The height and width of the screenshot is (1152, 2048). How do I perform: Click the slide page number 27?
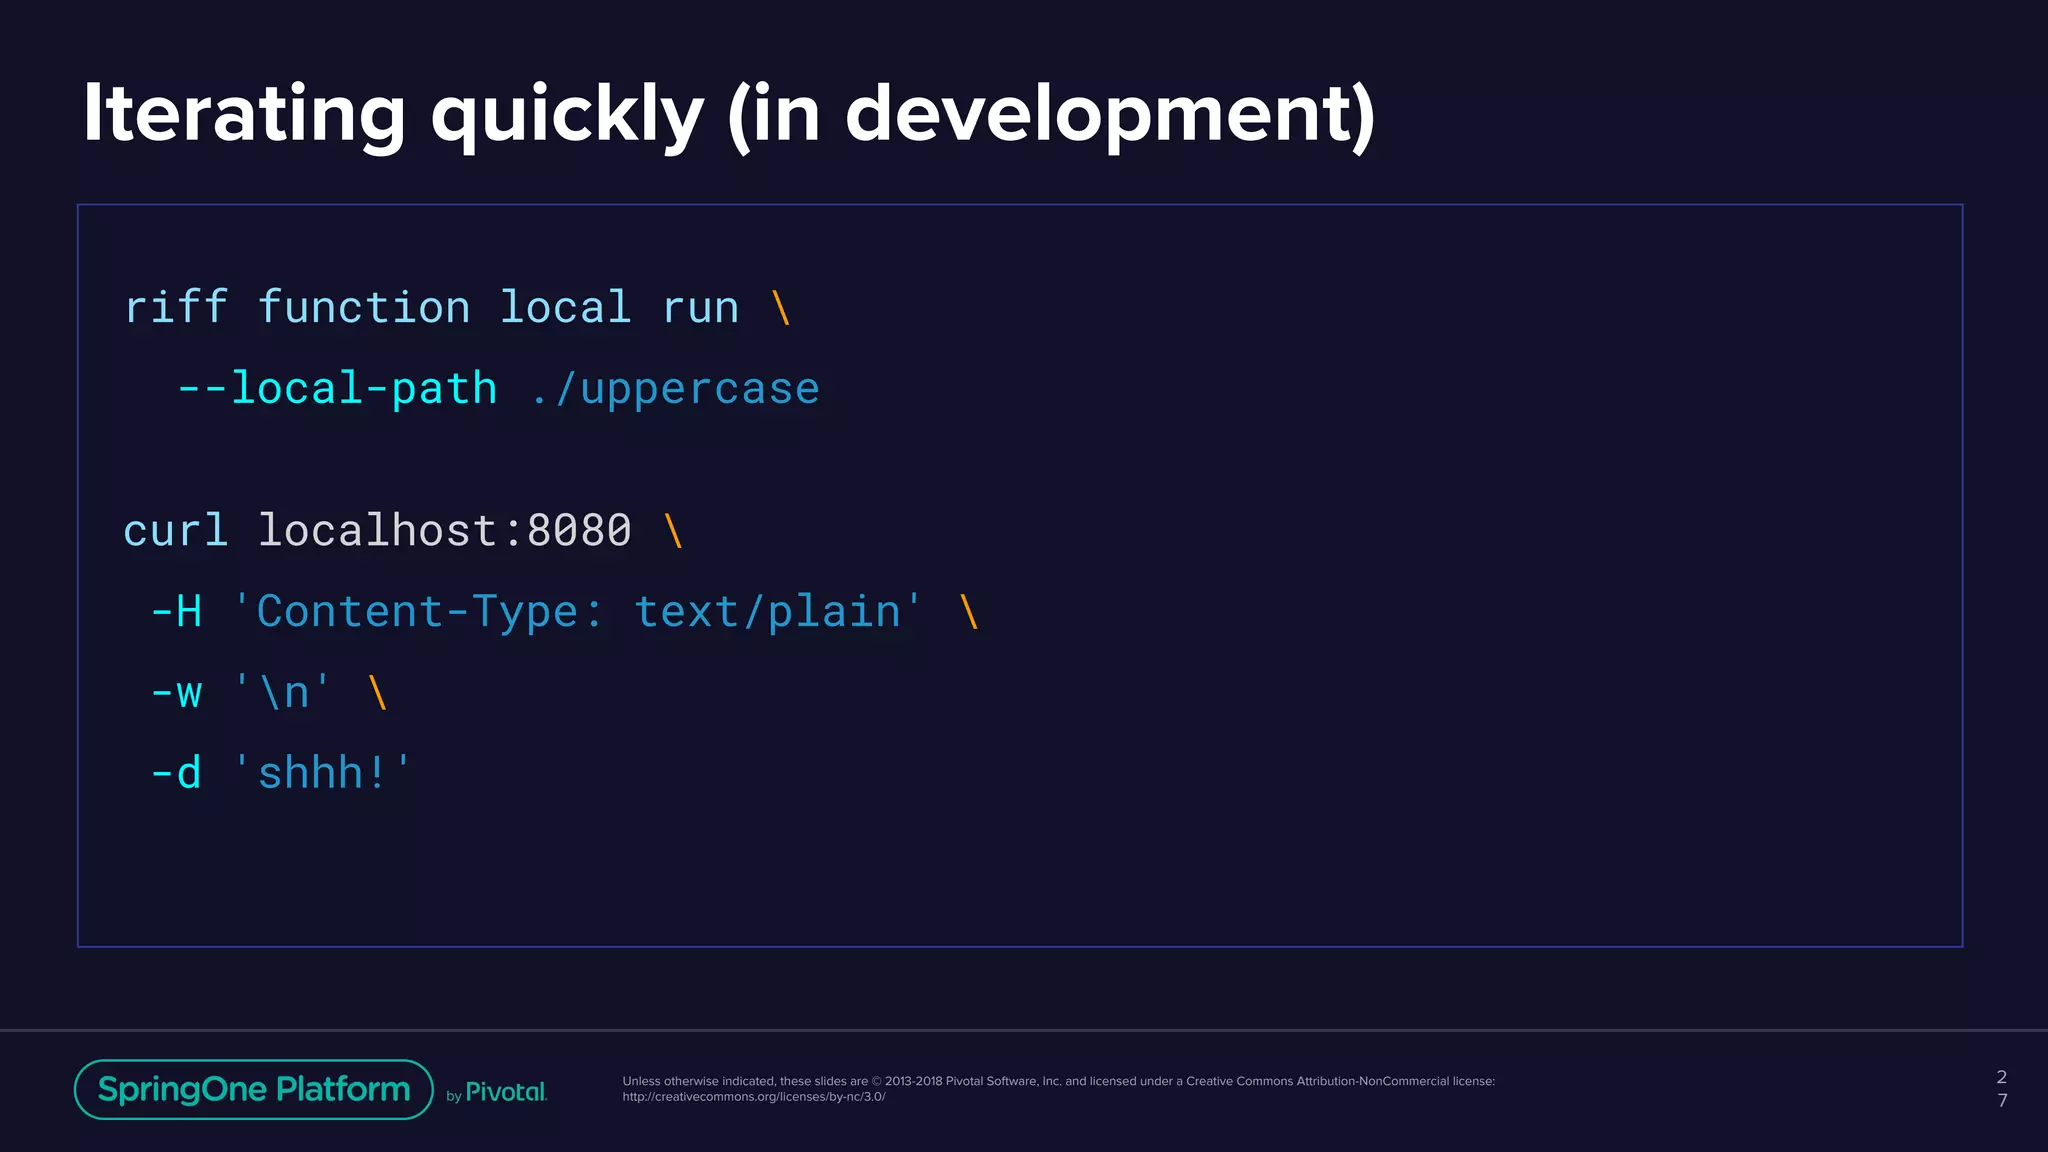tap(2001, 1088)
